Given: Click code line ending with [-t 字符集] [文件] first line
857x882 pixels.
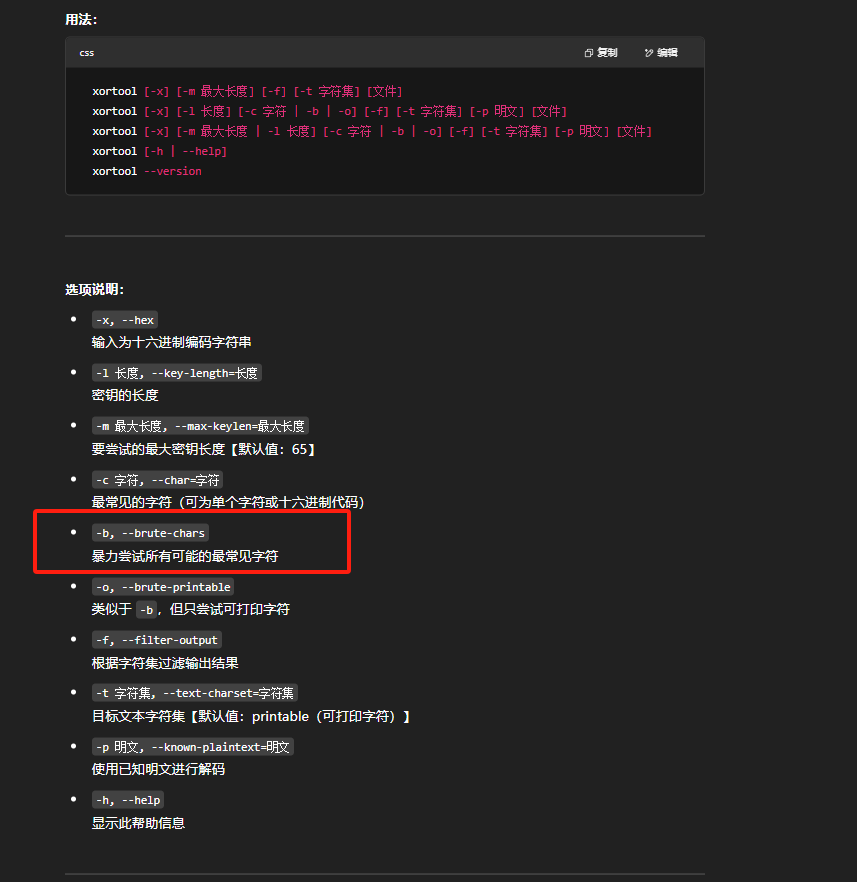Looking at the screenshot, I should pyautogui.click(x=247, y=91).
